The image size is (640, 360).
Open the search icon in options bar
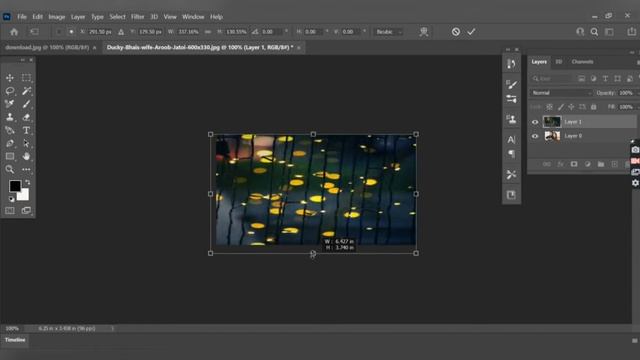594,32
